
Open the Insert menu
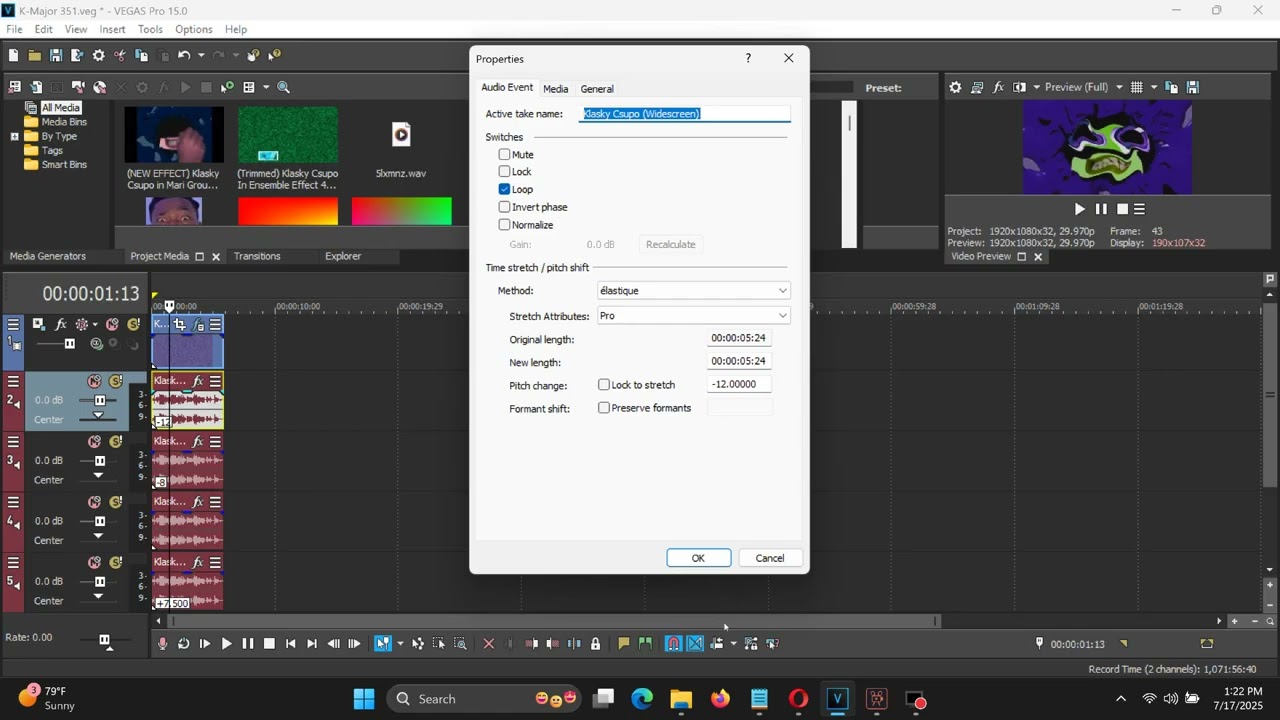[112, 29]
